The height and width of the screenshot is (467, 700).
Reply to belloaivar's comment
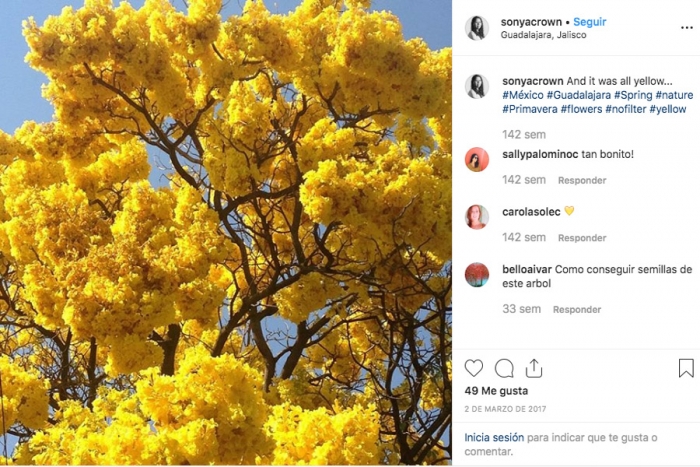[577, 309]
